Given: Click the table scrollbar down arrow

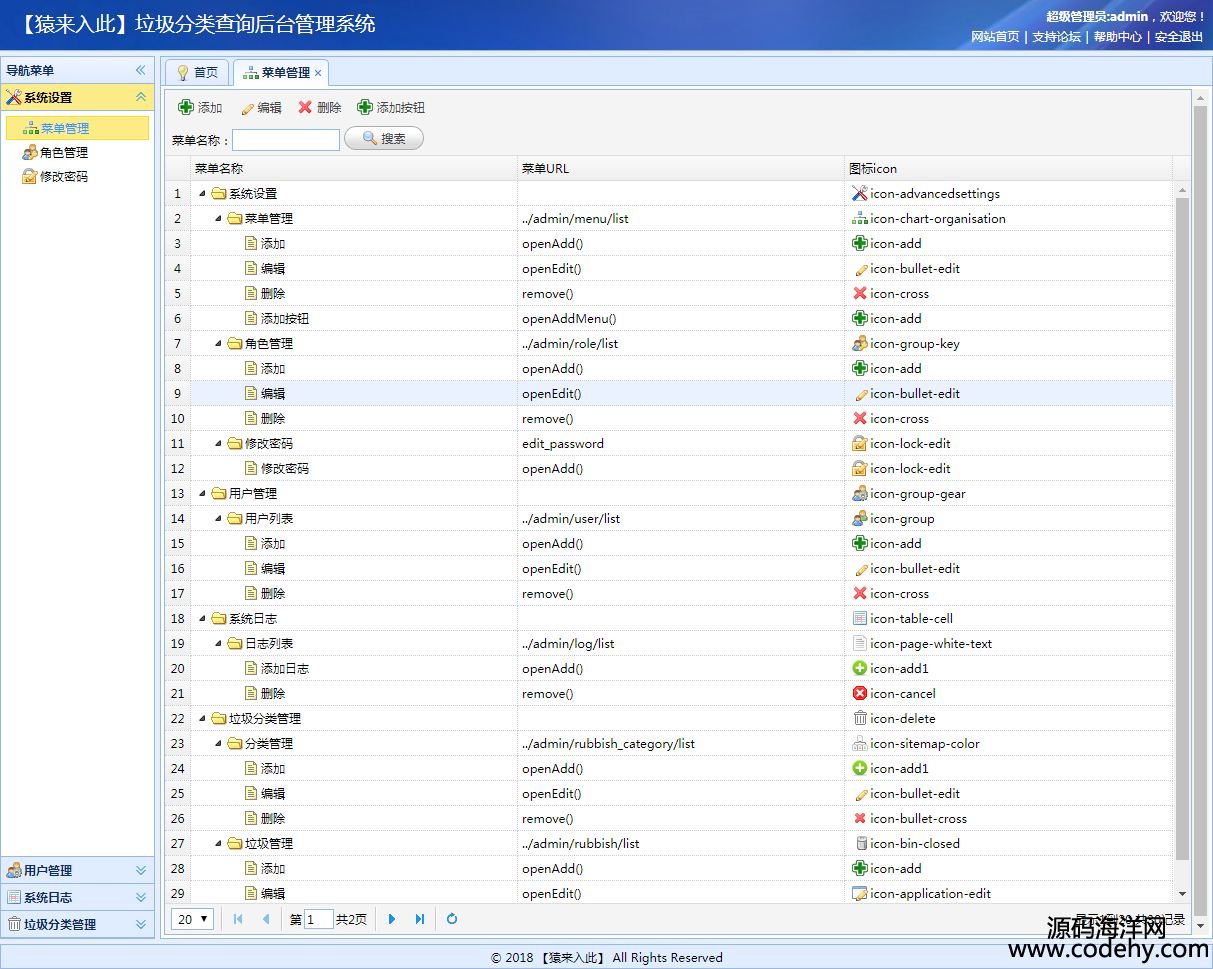Looking at the screenshot, I should click(x=1182, y=894).
